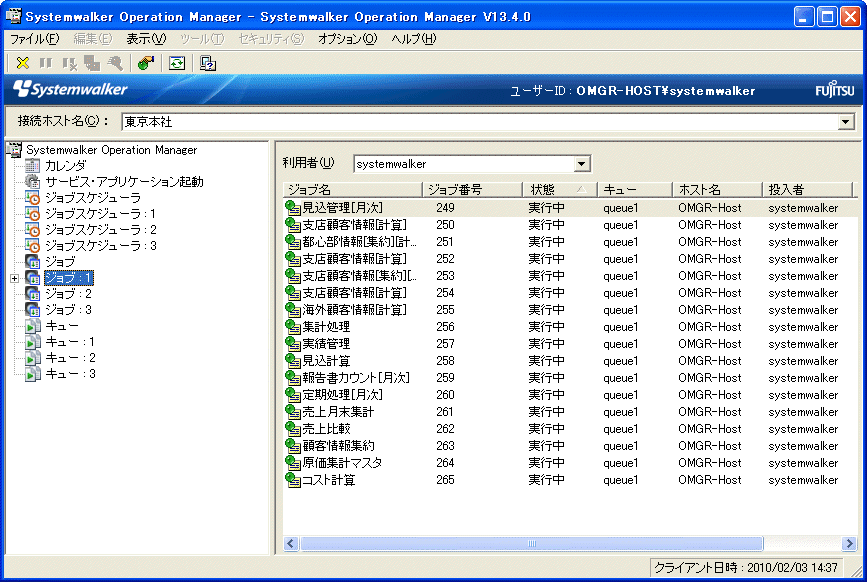Click the キュー : 1 tree icon
Screen dimensions: 867x582
coord(33,342)
